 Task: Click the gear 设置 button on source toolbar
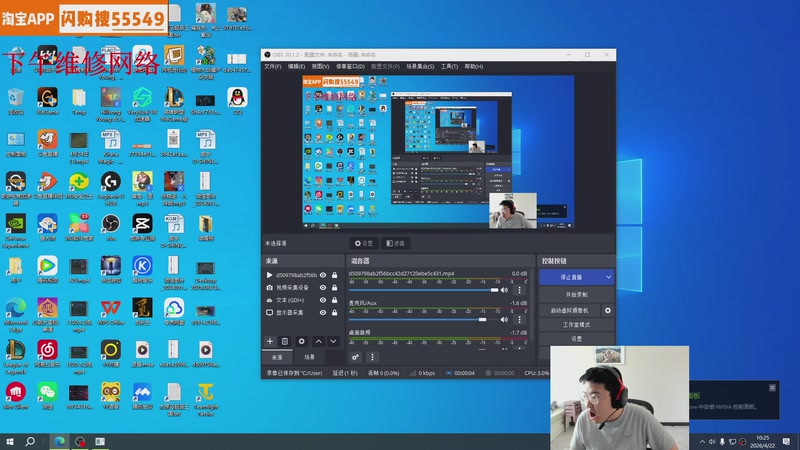[364, 243]
